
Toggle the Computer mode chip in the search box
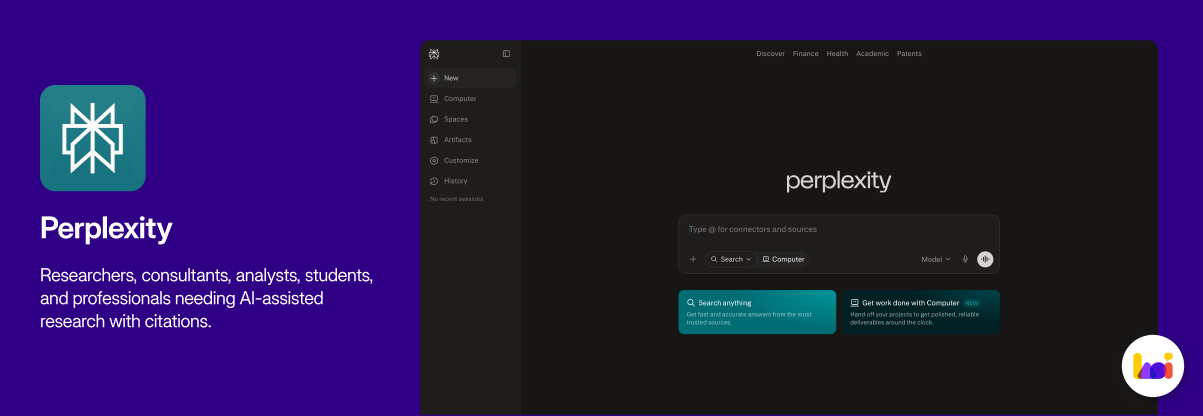tap(783, 259)
